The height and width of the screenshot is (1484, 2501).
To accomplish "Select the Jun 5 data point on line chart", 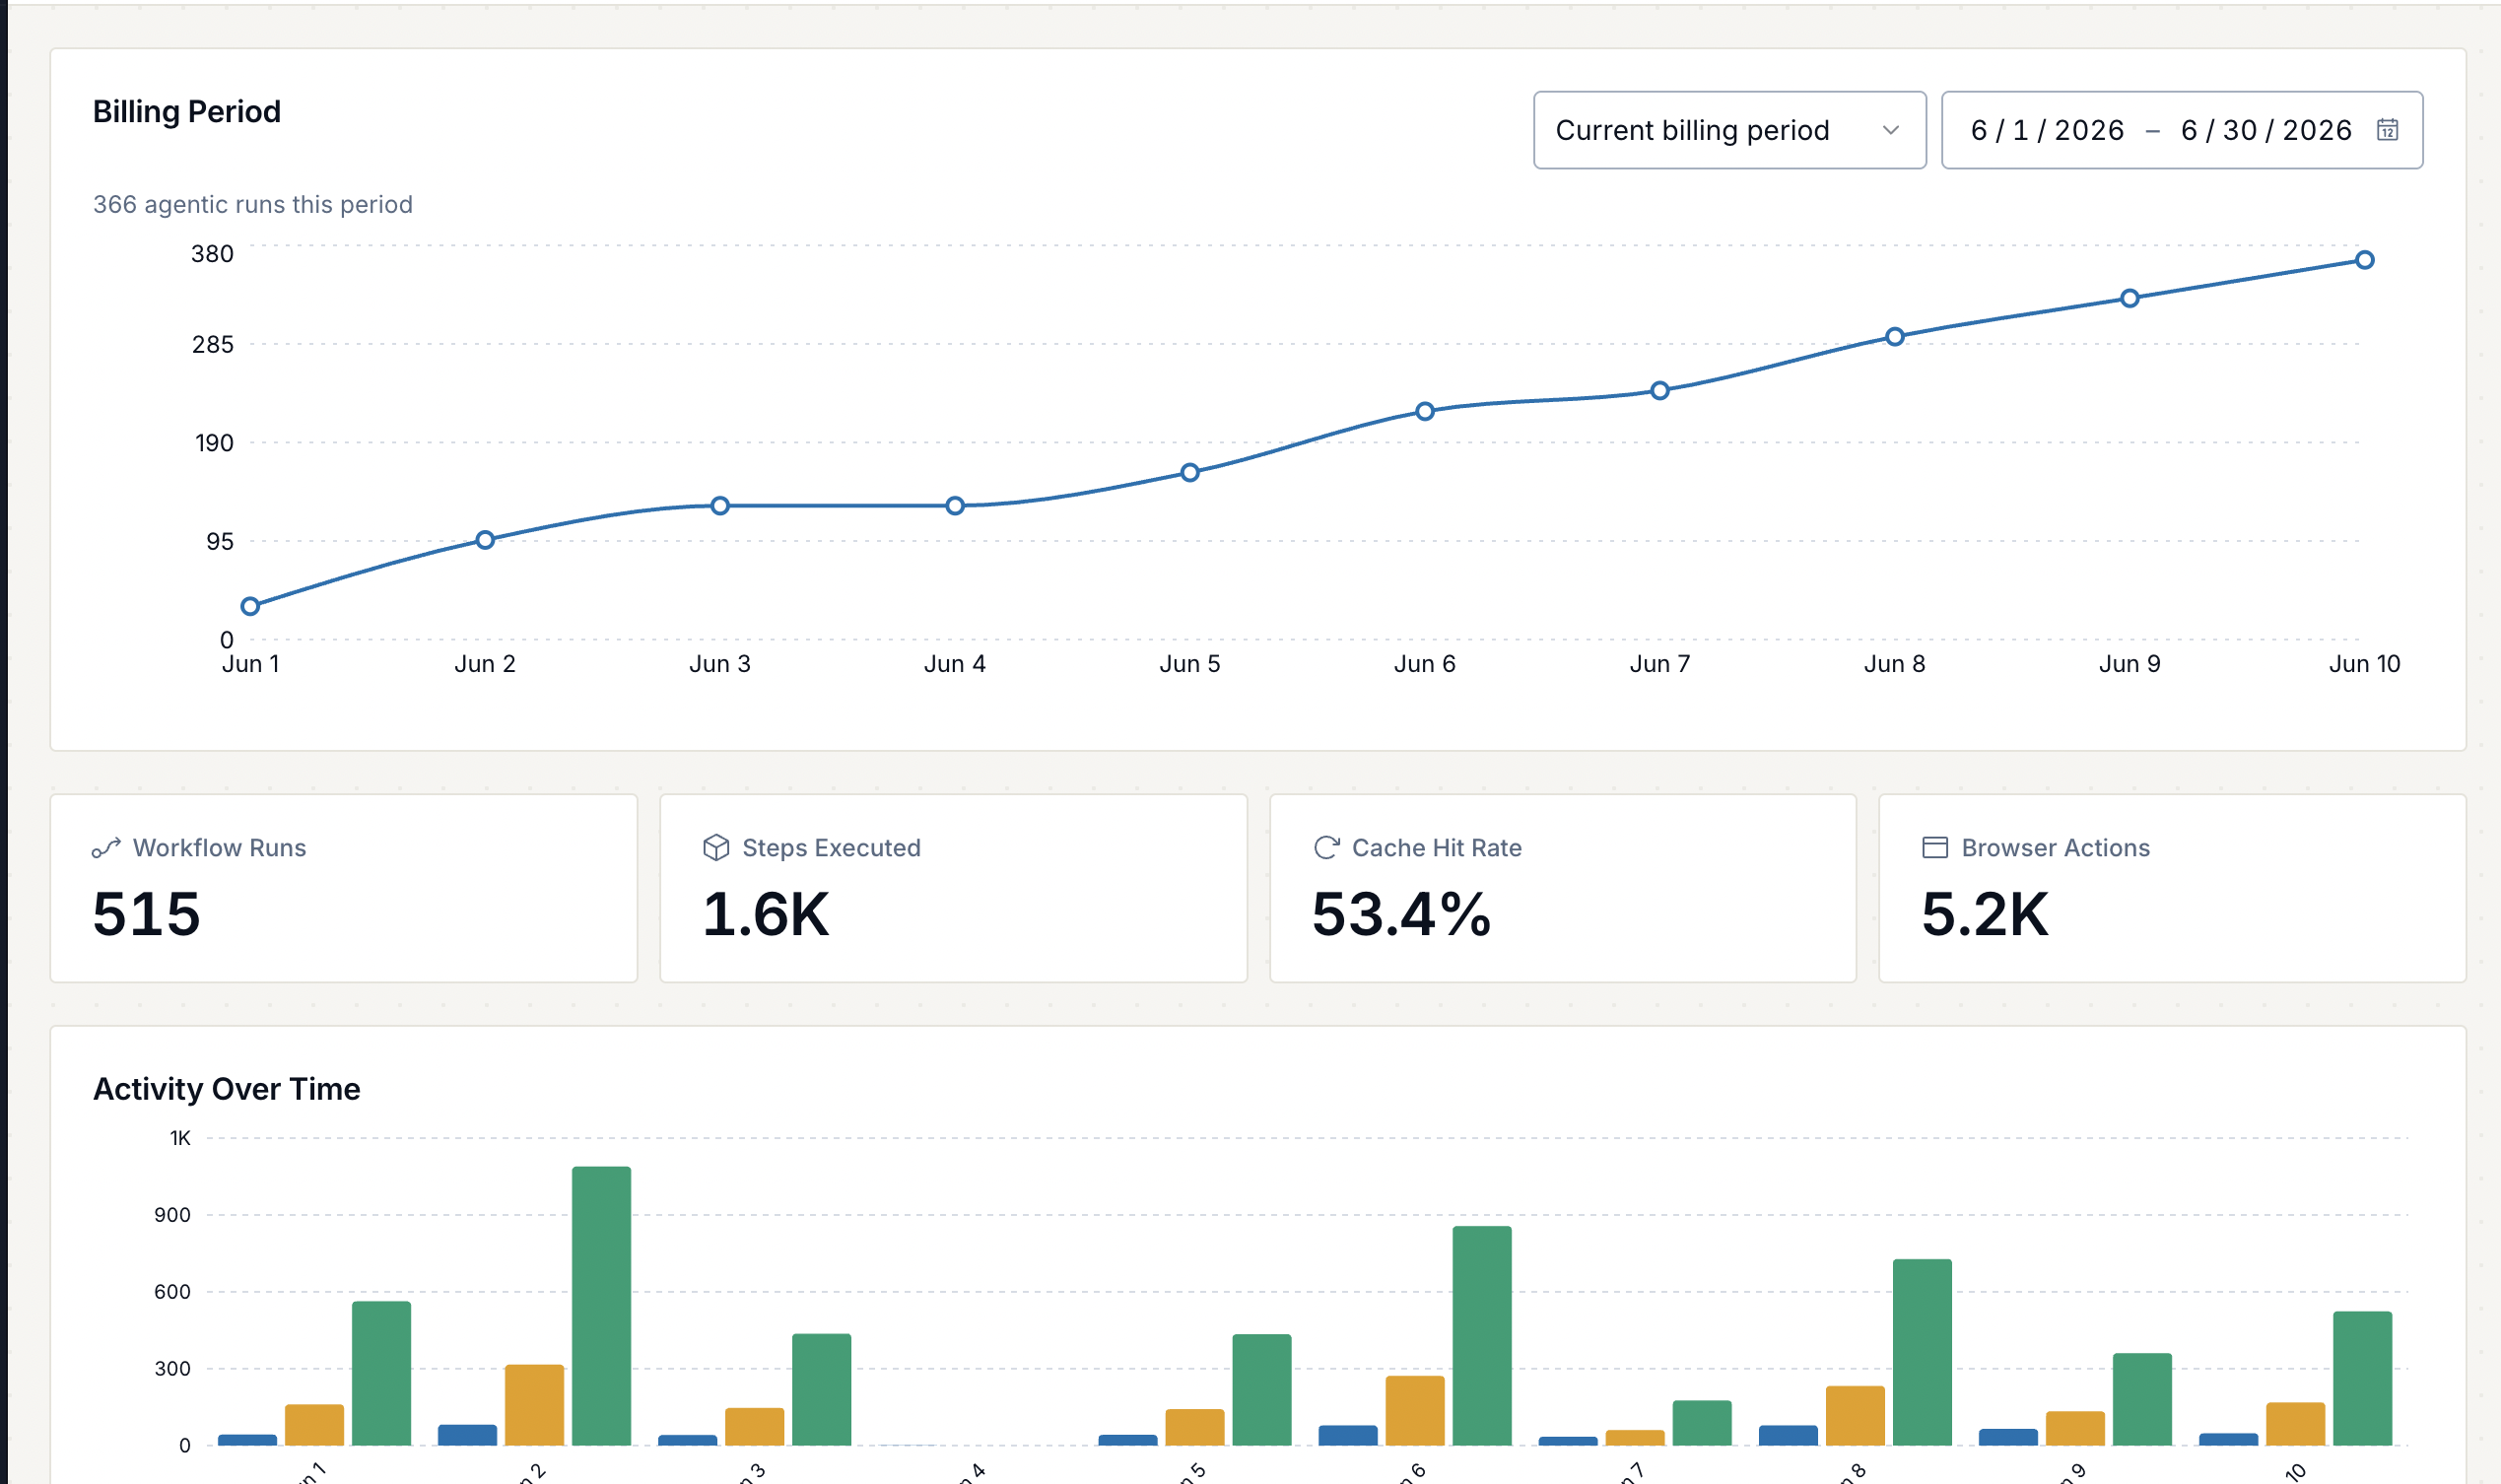I will point(1190,473).
